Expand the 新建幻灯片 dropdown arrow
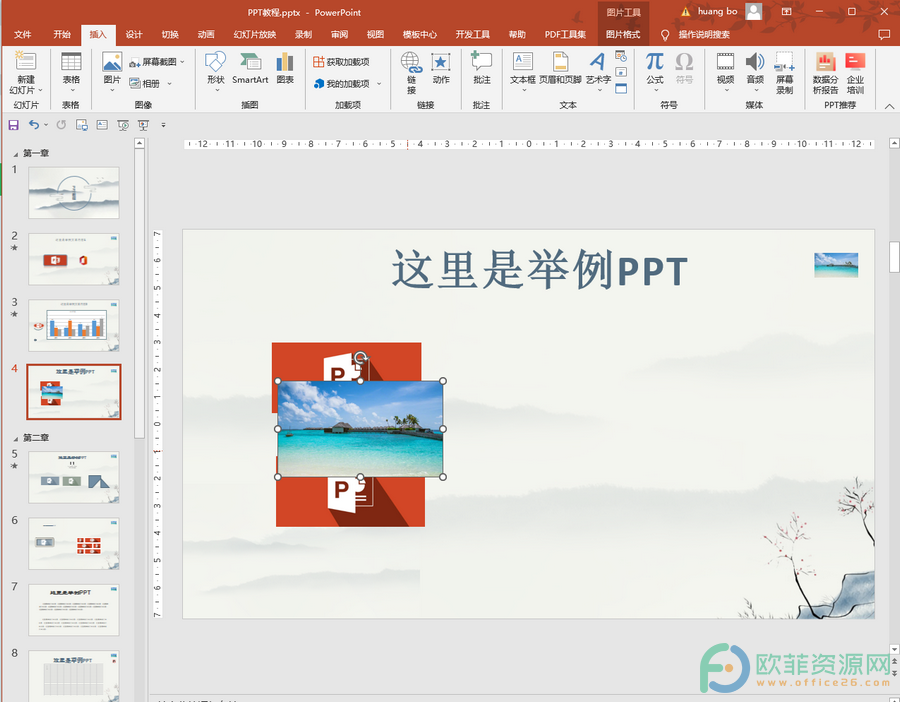This screenshot has height=702, width=900. tap(40, 90)
